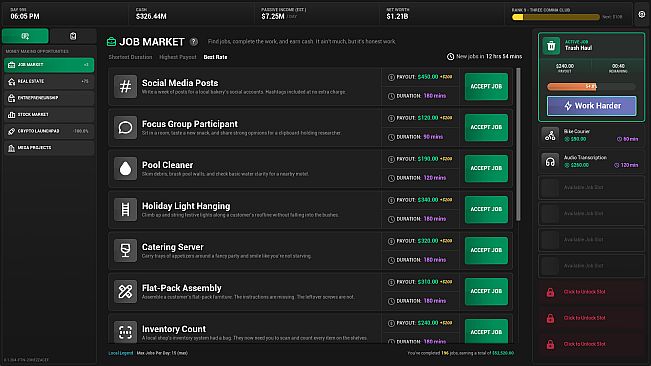651x366 pixels.
Task: Select the money opportunities tab icon
Action: [25, 36]
